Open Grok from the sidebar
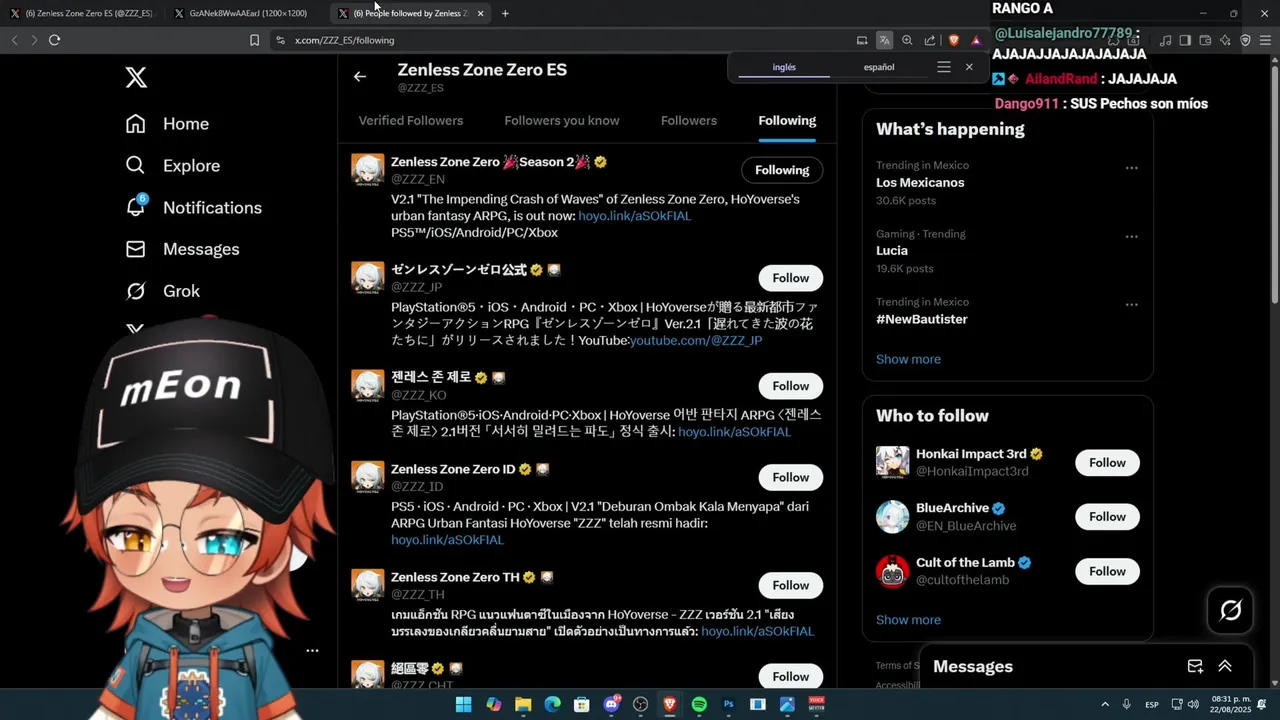Image resolution: width=1280 pixels, height=720 pixels. tap(162, 291)
